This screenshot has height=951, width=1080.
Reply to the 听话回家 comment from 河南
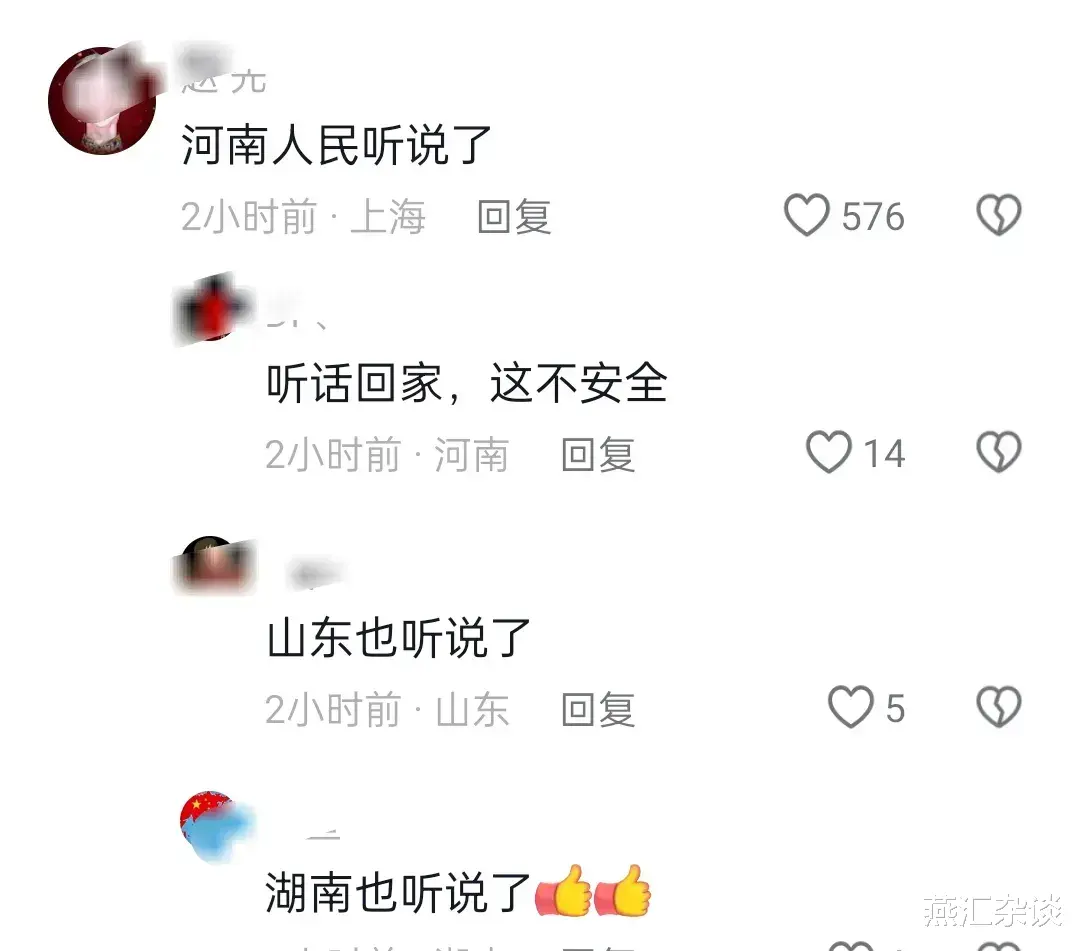(x=598, y=454)
